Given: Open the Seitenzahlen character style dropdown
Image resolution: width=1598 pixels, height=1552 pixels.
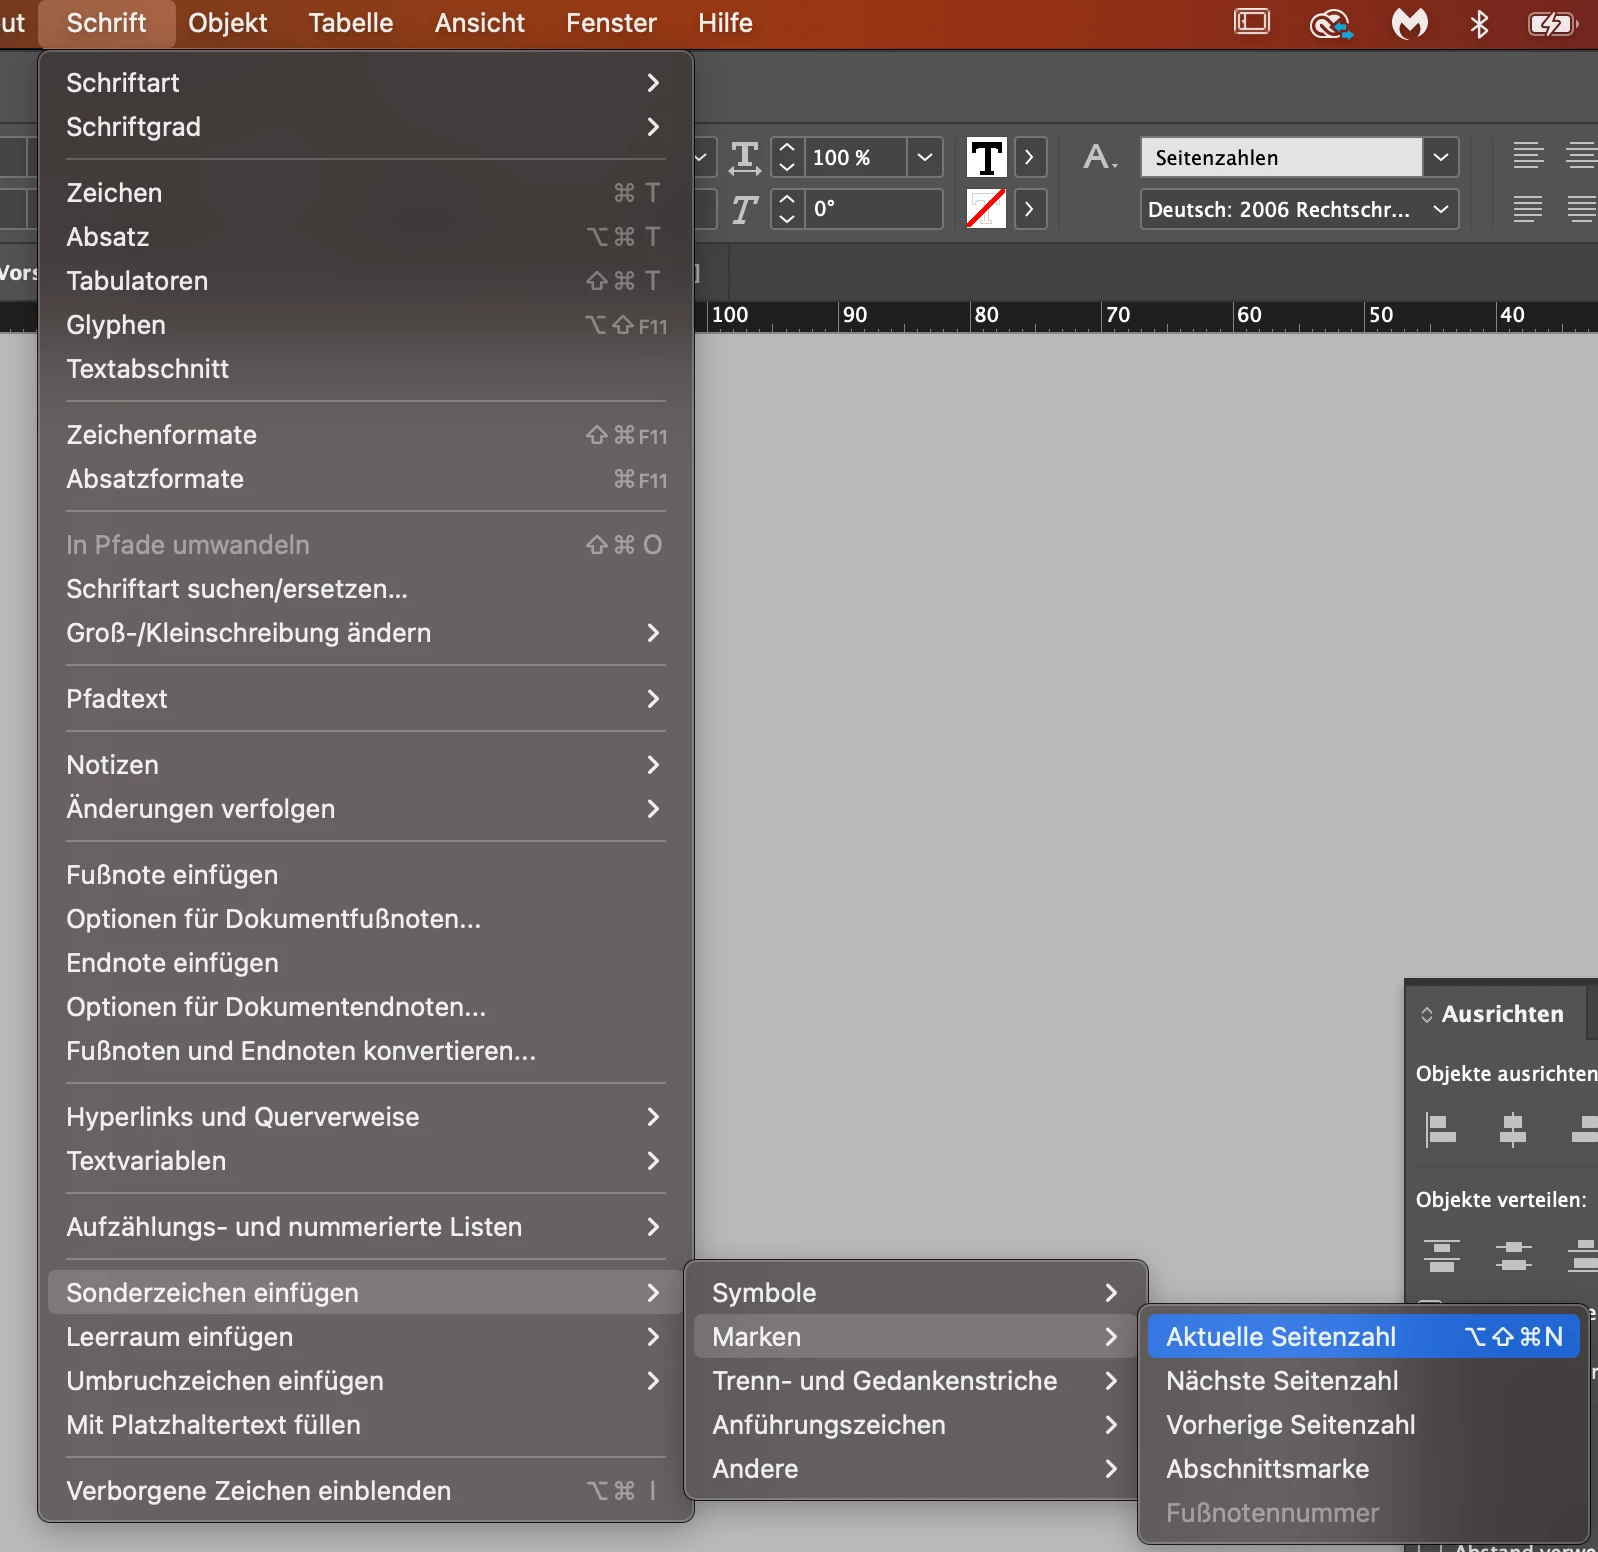Looking at the screenshot, I should point(1441,157).
